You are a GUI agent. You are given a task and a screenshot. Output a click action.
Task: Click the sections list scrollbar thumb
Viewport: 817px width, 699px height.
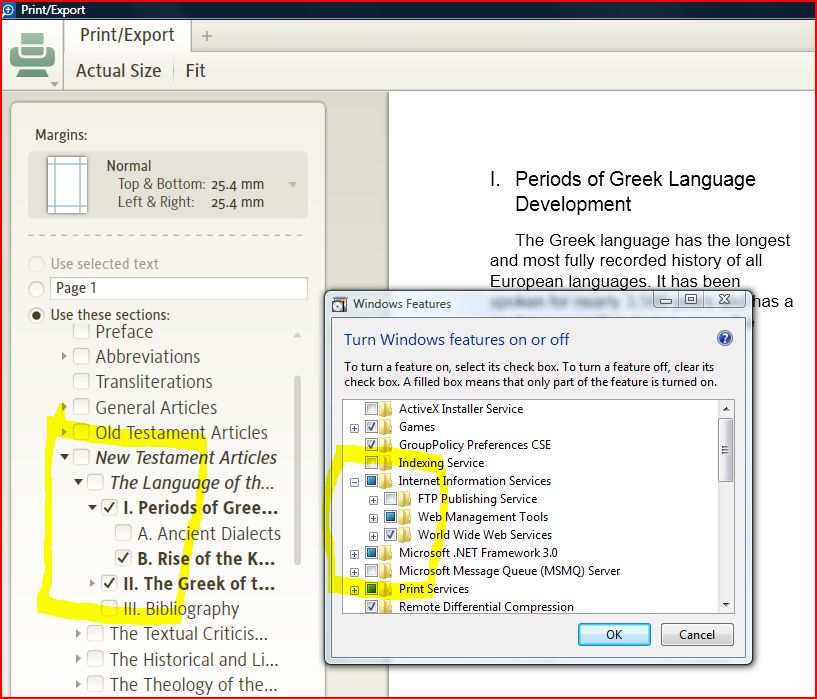[x=298, y=470]
